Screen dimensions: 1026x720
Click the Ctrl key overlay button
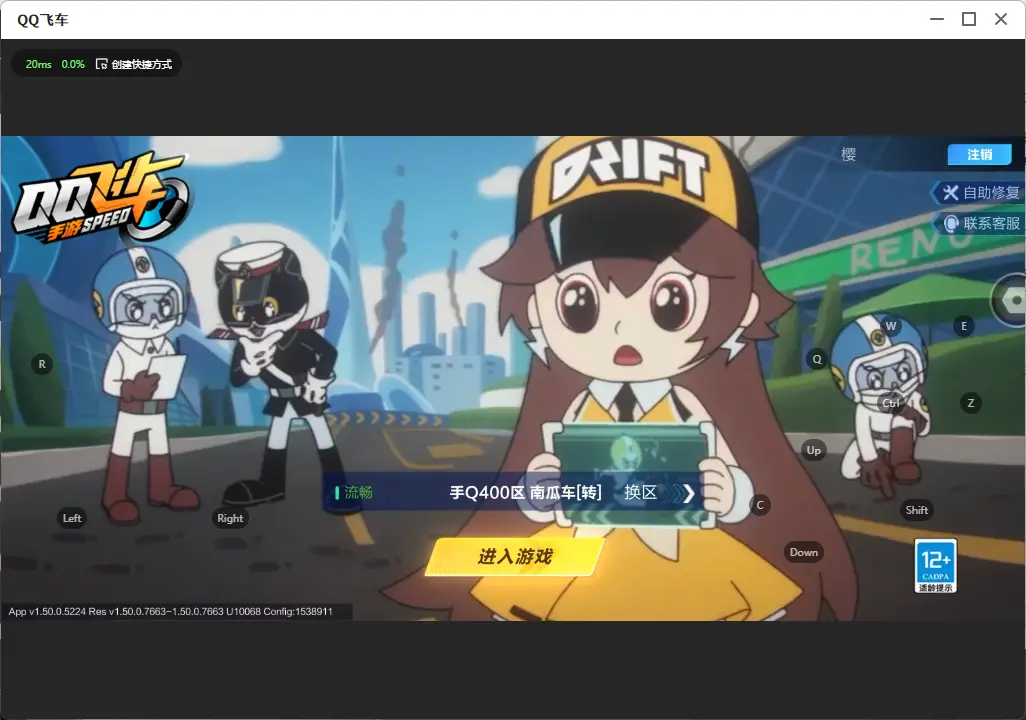coord(891,403)
